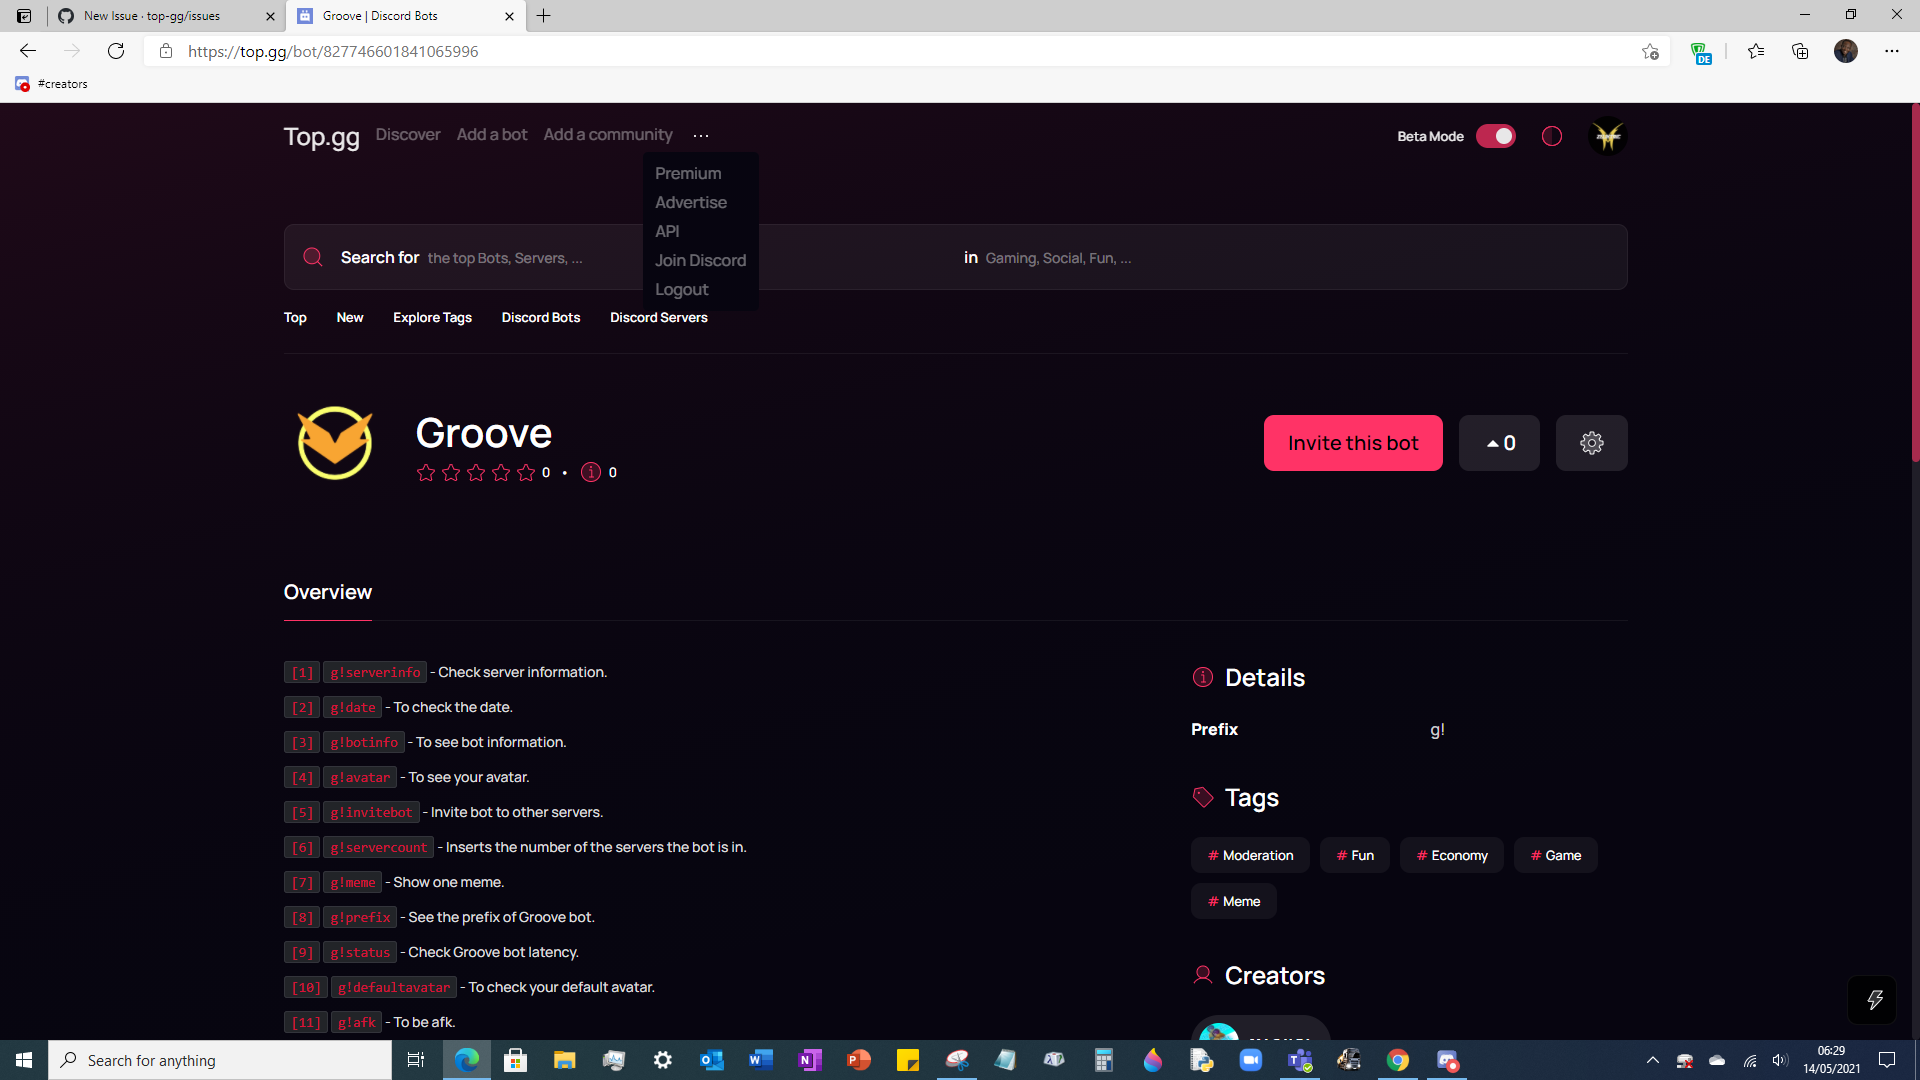Open the user avatar profile icon
Screen dimensions: 1920x1080
(1607, 136)
